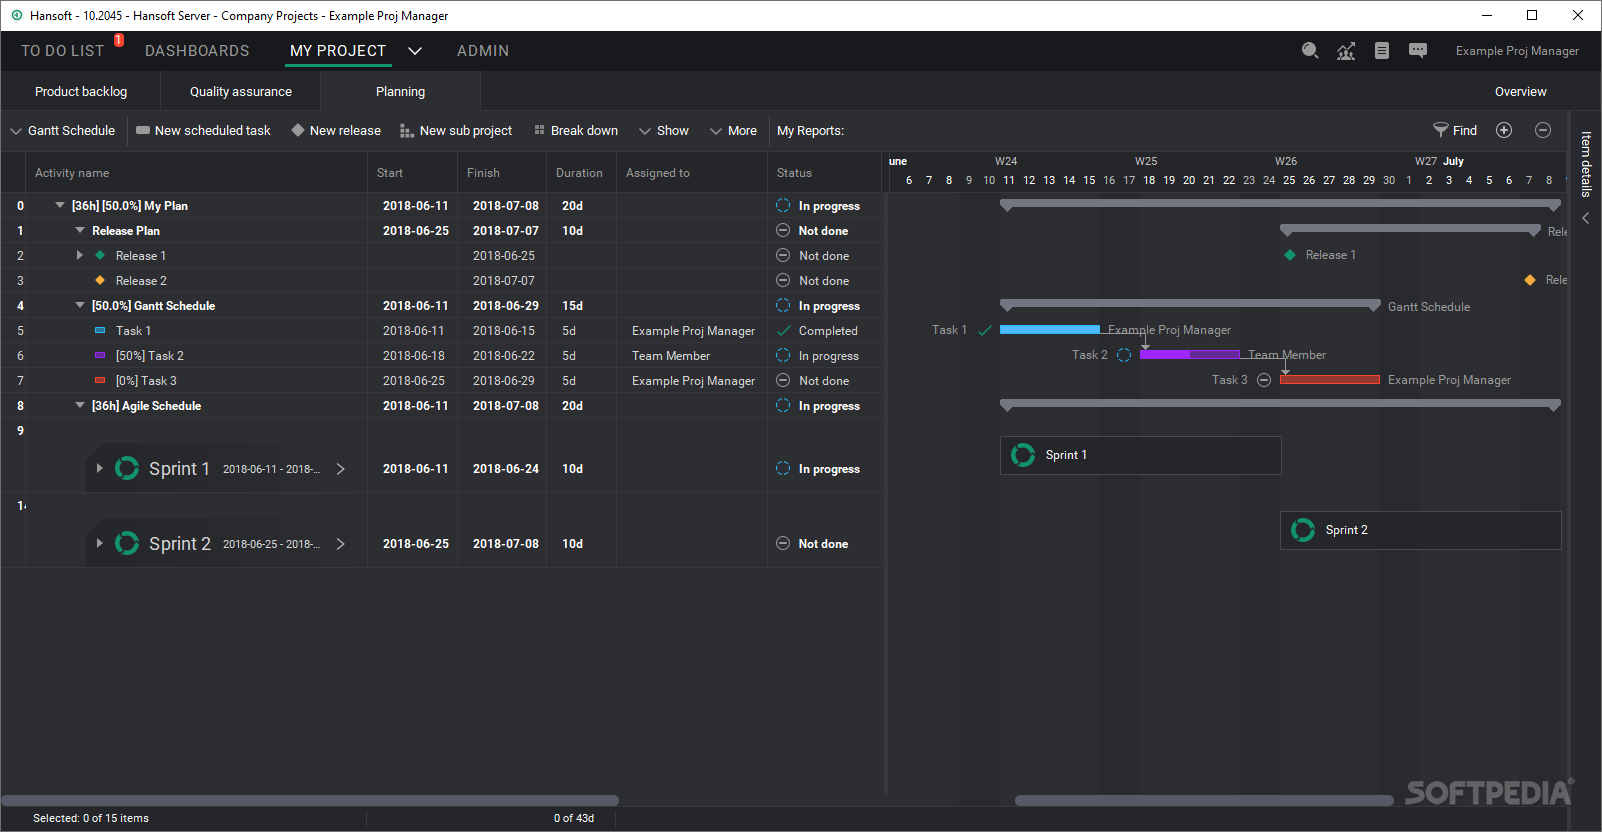
Task: Switch to TO DO LIST tab
Action: pos(62,51)
